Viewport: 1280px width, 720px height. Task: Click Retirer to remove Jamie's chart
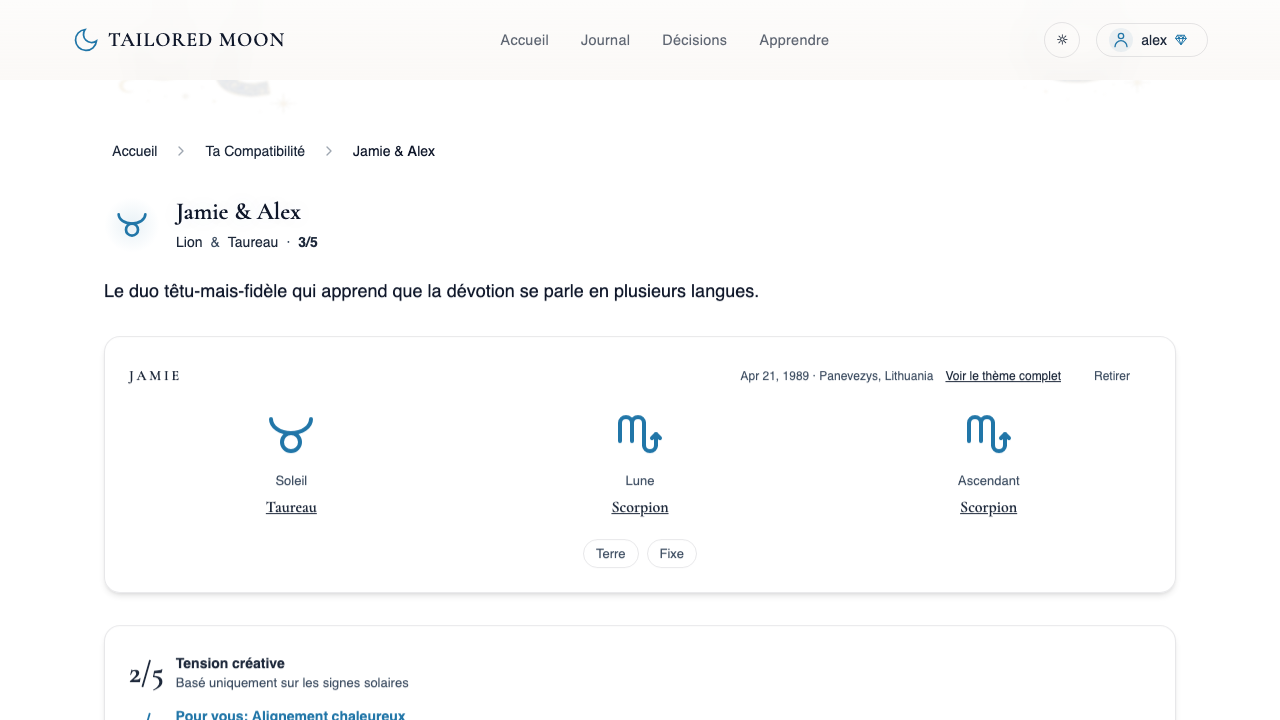pos(1111,376)
